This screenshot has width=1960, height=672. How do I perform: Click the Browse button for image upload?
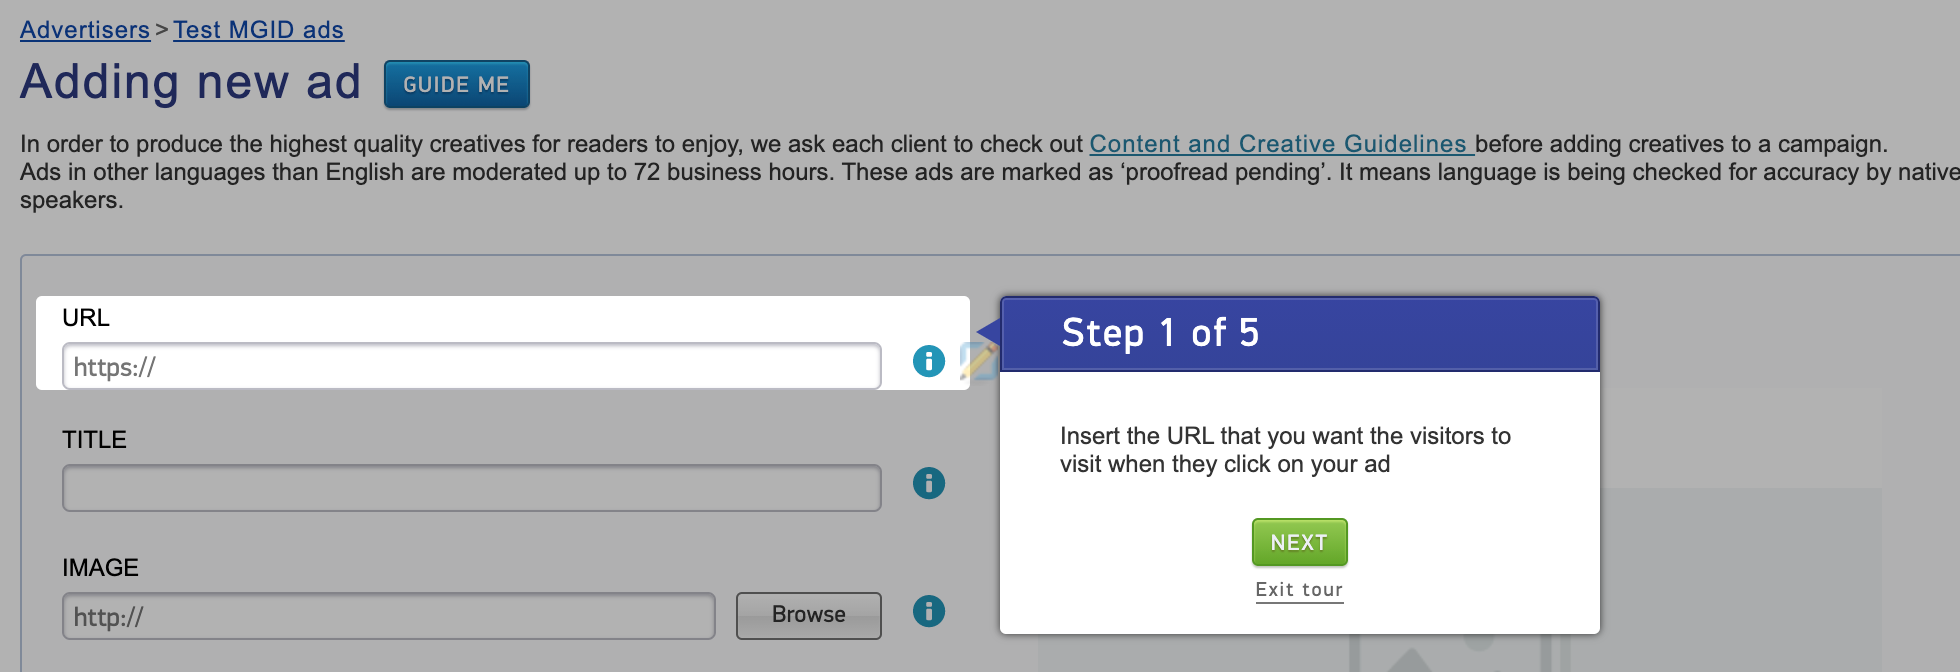tap(808, 615)
